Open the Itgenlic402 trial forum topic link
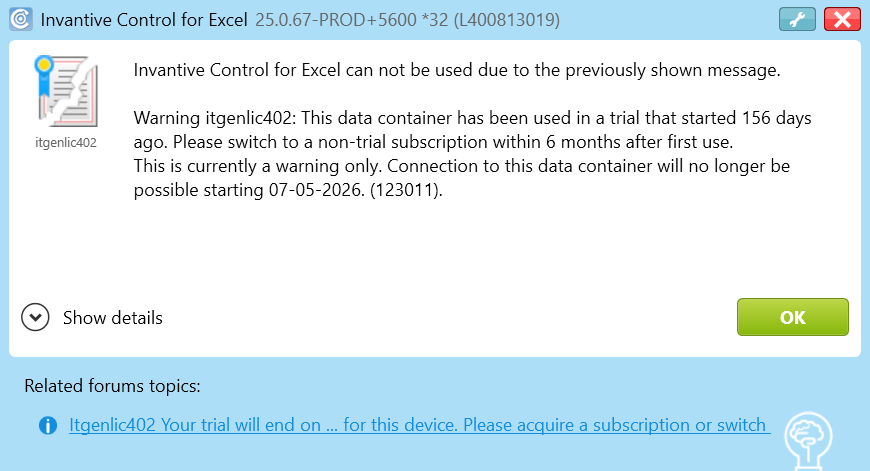 pyautogui.click(x=419, y=425)
